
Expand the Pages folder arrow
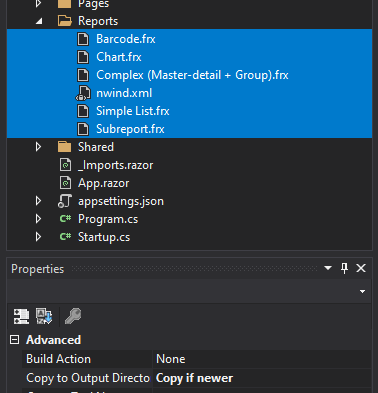tap(38, 3)
